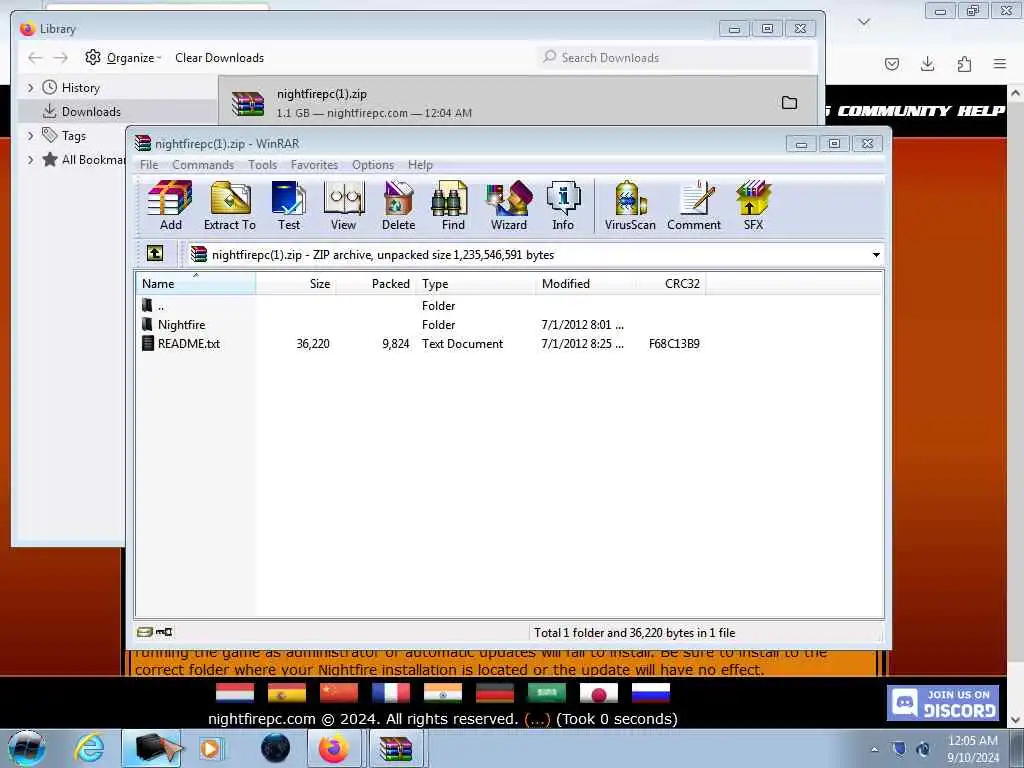Open Firefox Extensions puzzle icon
1024x768 pixels.
tap(964, 63)
